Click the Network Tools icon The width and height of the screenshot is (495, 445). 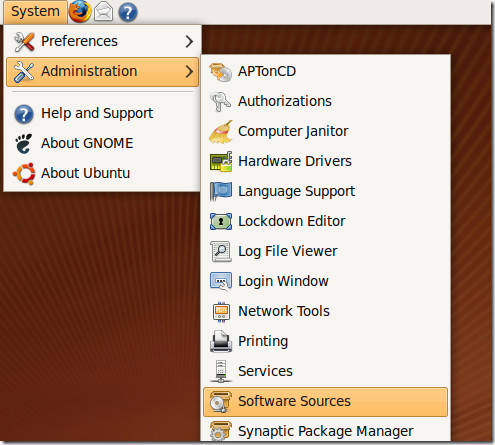pos(221,312)
